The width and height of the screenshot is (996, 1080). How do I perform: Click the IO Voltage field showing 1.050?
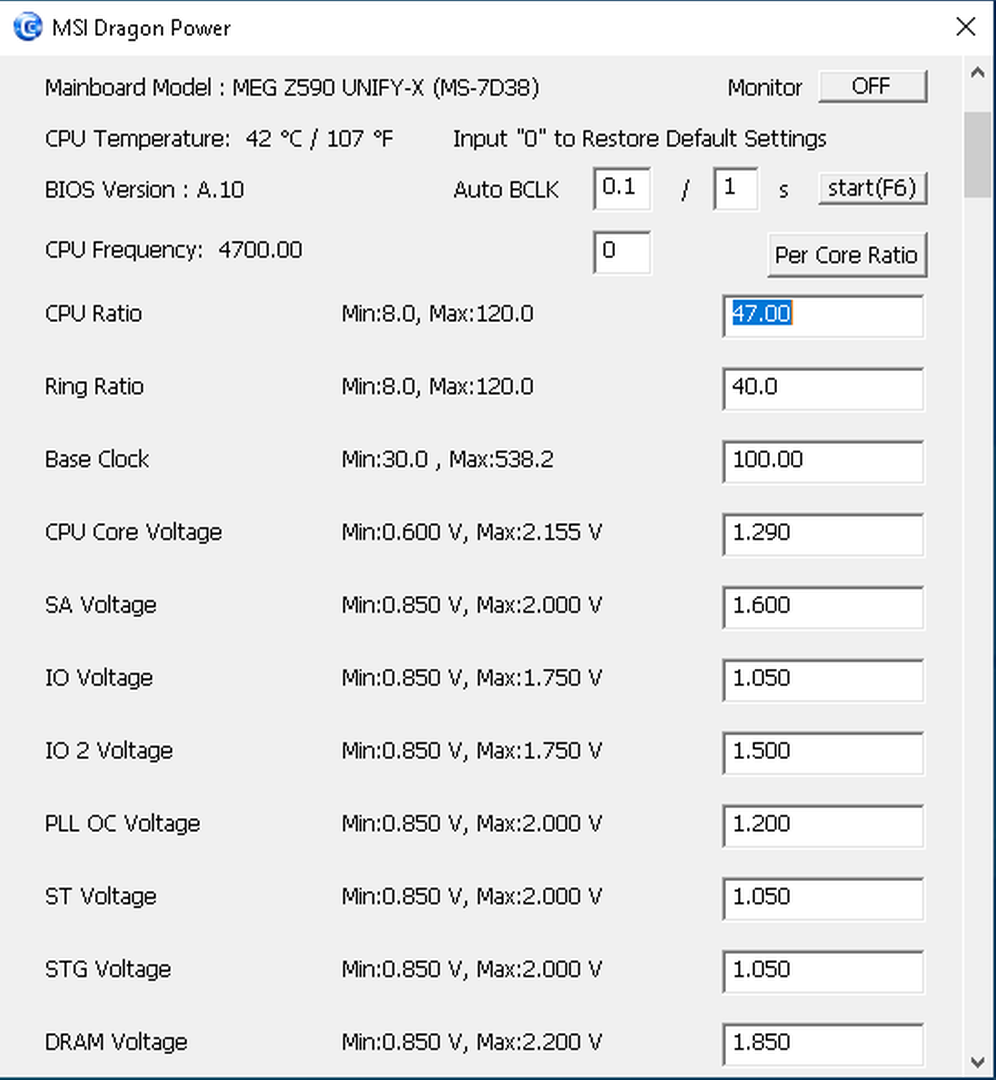pos(822,681)
